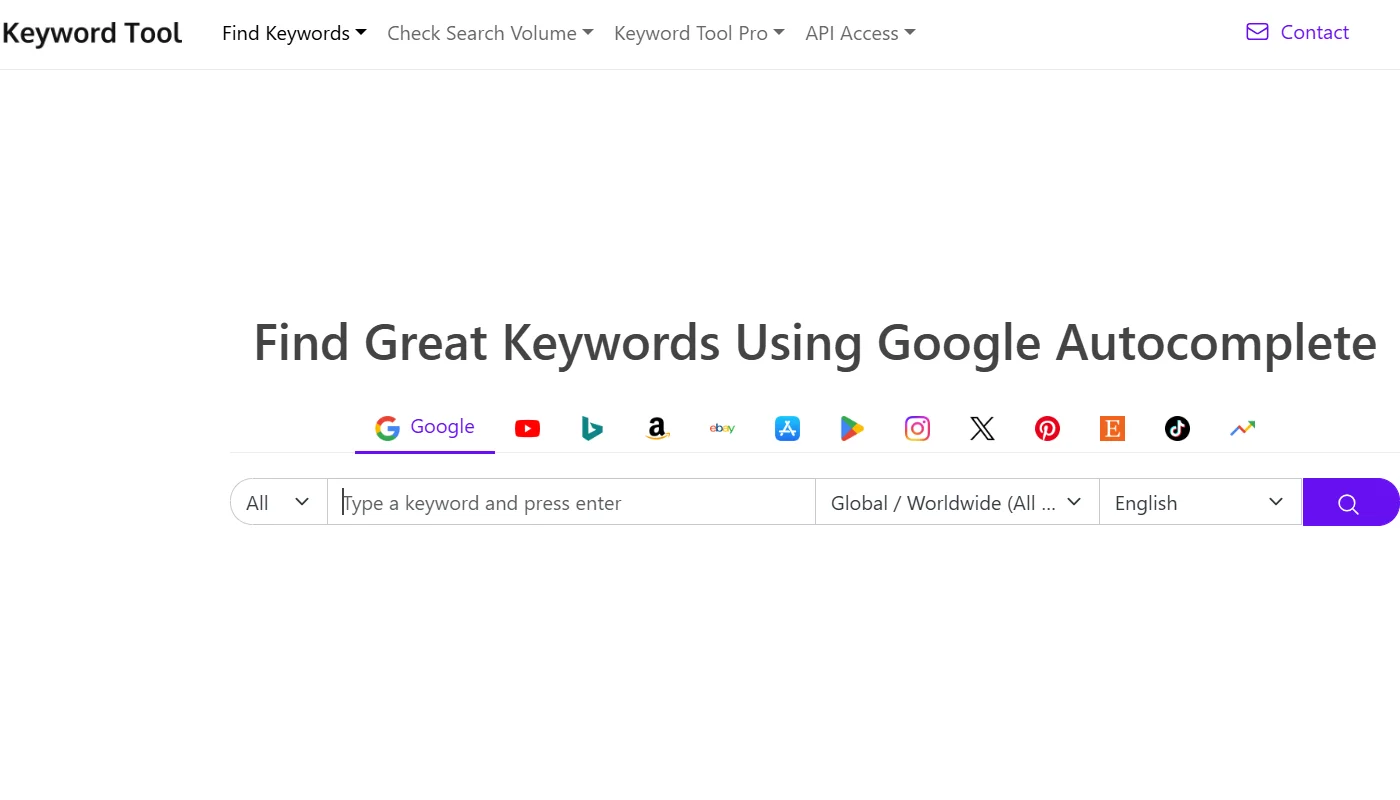Screen dimensions: 1400x800
Task: Open the Google Trends tab
Action: pos(1242,429)
